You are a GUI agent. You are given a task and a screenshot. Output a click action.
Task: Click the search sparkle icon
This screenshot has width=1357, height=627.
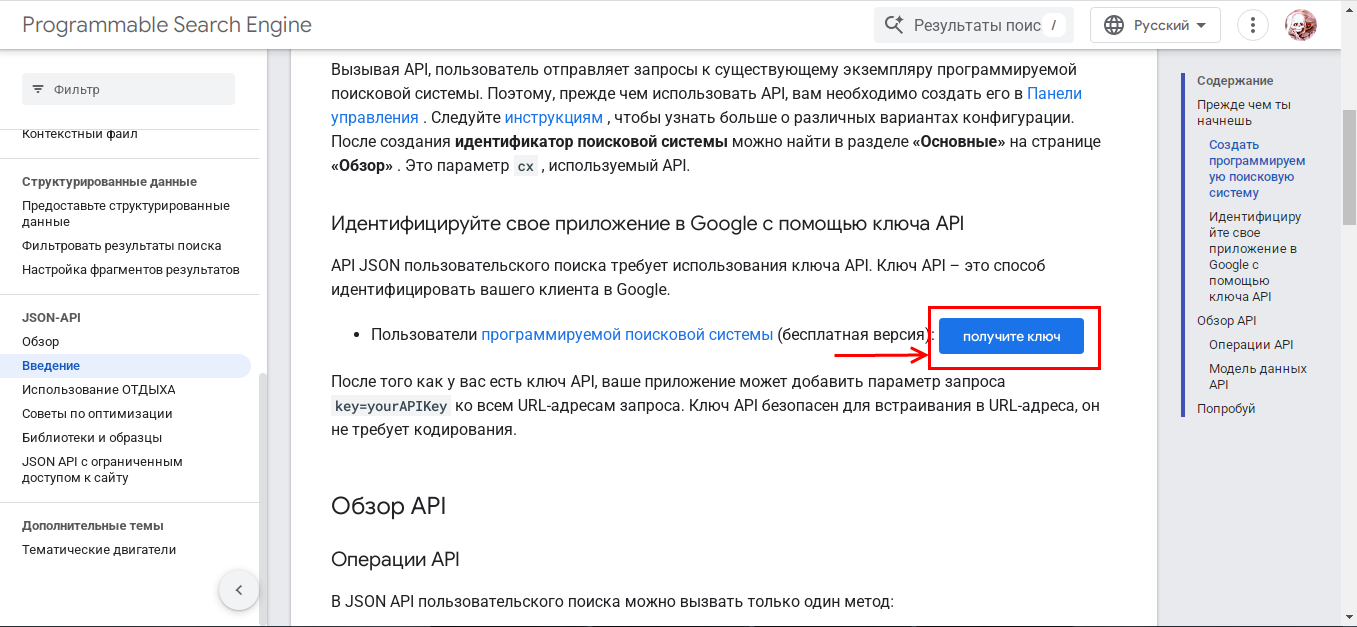click(x=894, y=25)
